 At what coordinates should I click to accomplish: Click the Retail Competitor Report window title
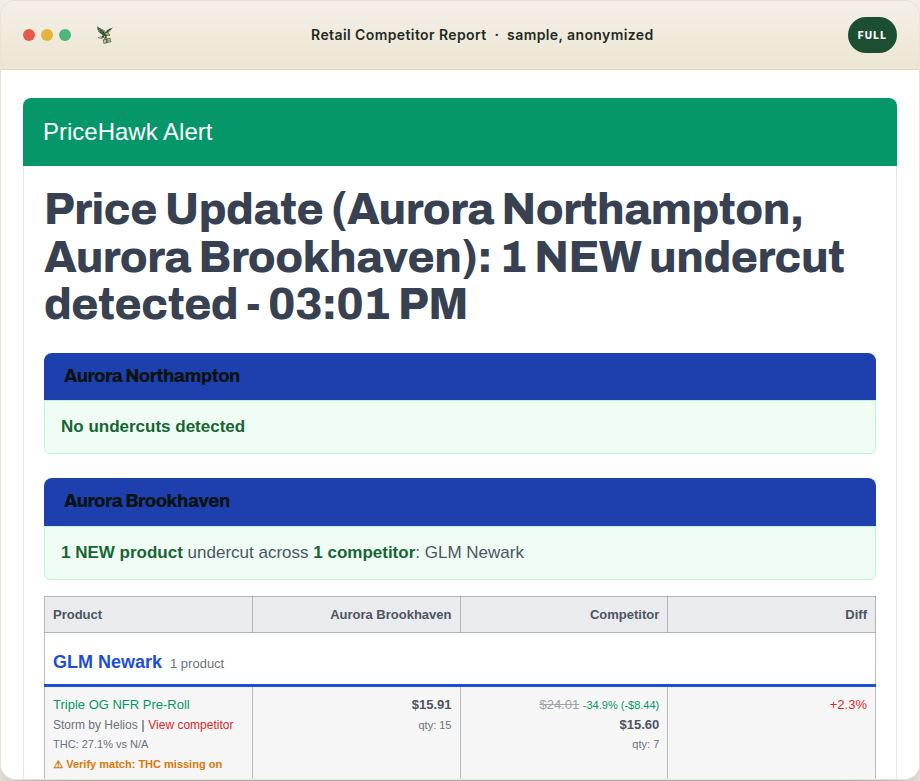(x=482, y=35)
